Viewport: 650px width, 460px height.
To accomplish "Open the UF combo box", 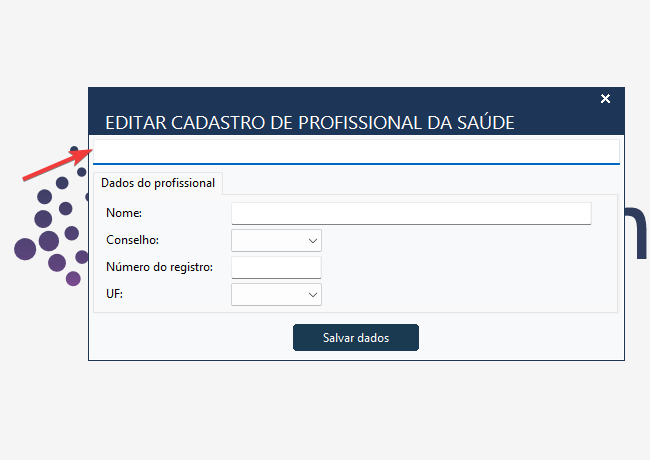I will point(276,295).
